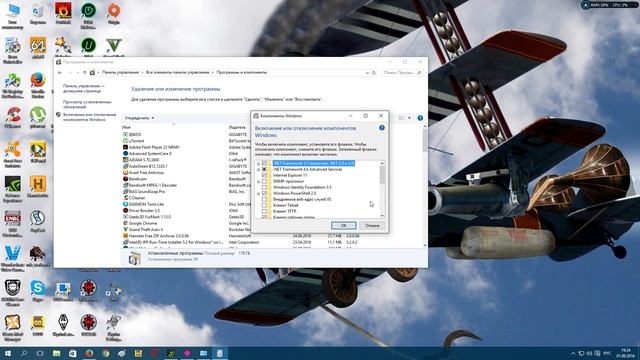The width and height of the screenshot is (640, 360).
Task: Click the Windows Components list scrollbar thumb
Action: (x=382, y=175)
